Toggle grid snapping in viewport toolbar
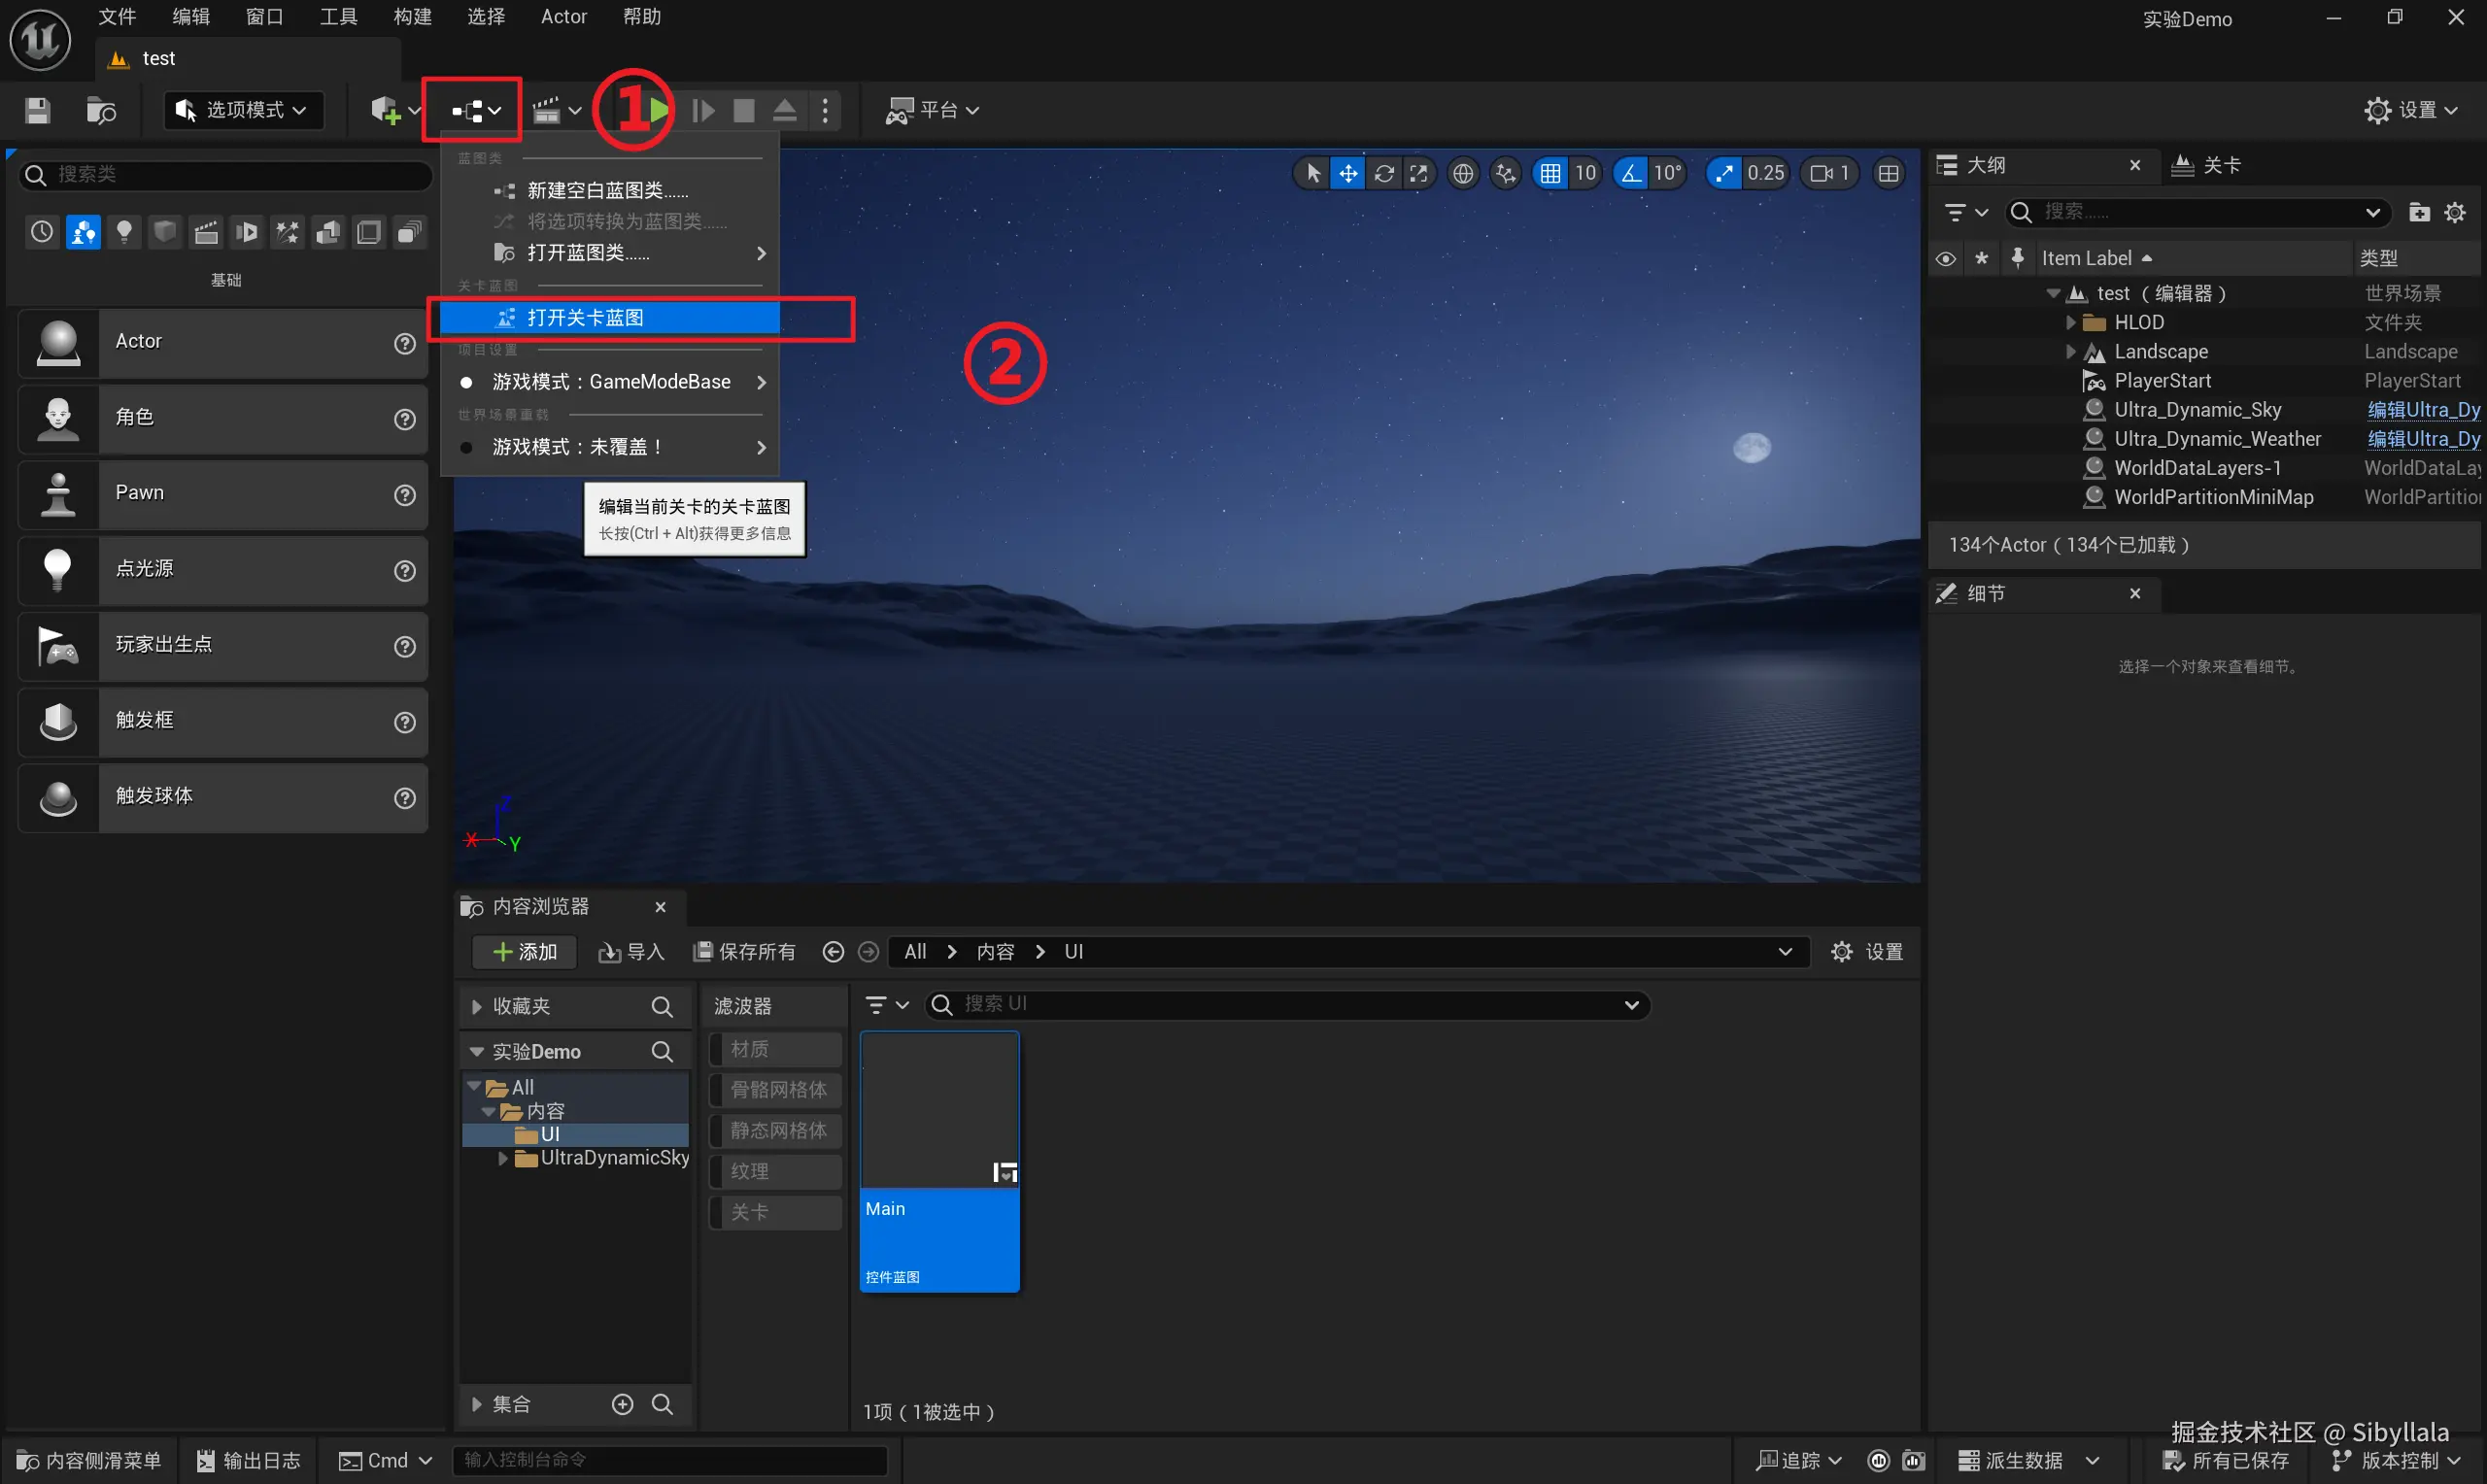 pyautogui.click(x=1550, y=174)
